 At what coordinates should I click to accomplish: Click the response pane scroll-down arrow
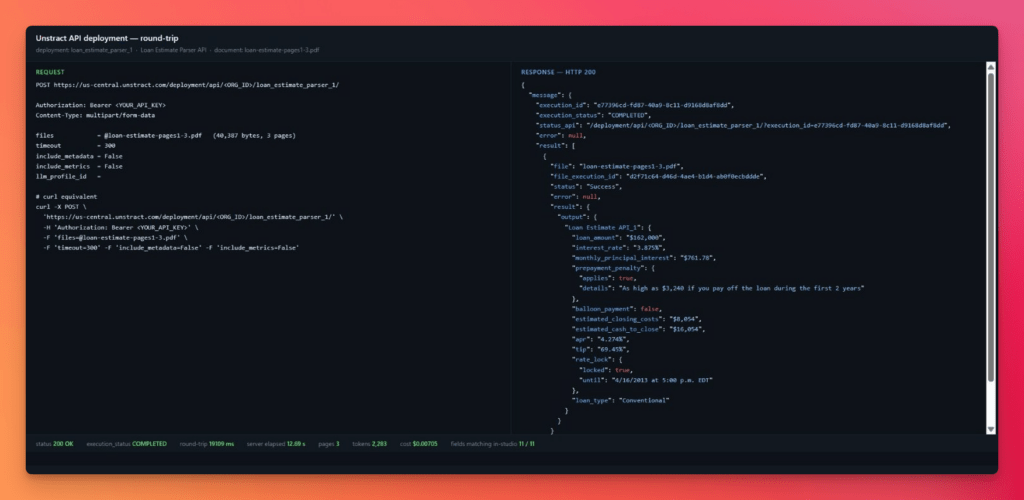[990, 429]
